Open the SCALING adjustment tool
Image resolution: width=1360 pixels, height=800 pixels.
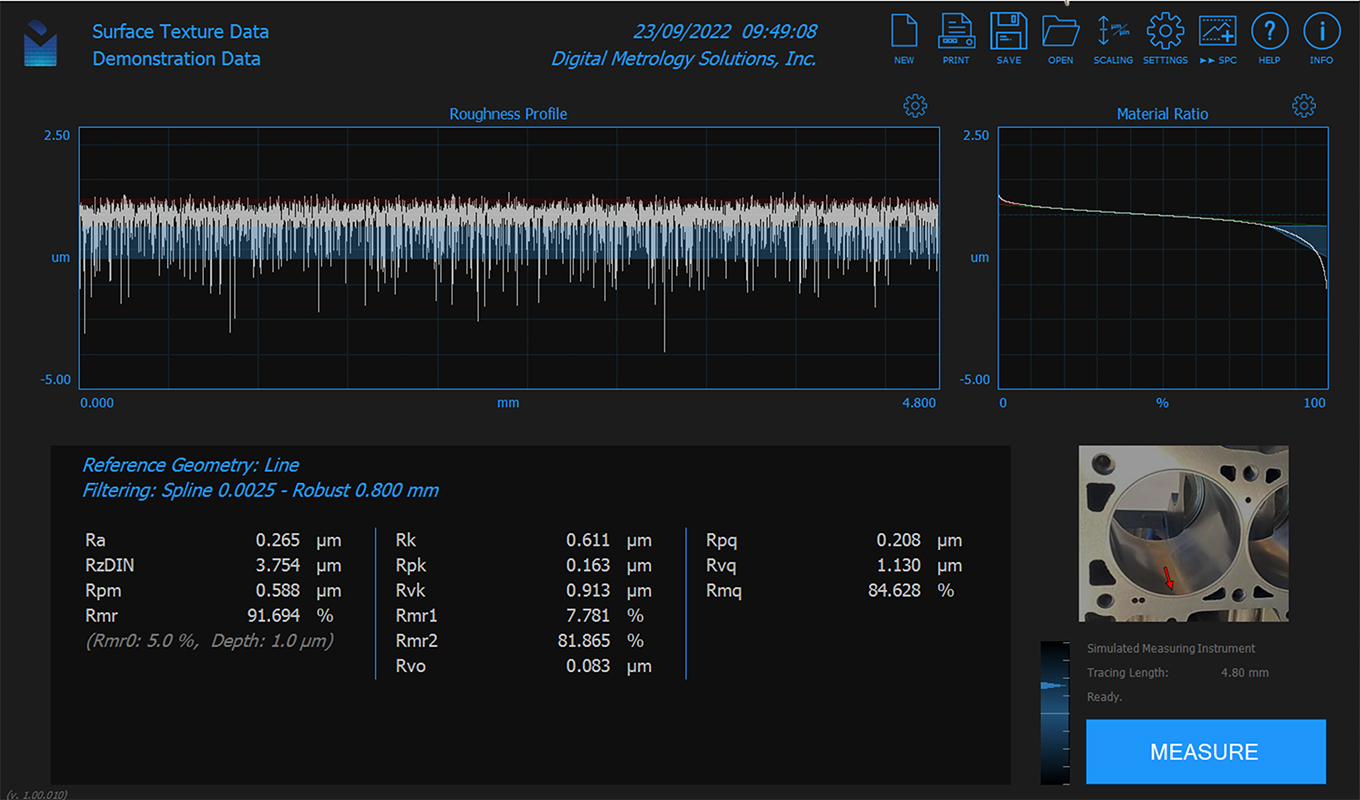[x=1113, y=38]
